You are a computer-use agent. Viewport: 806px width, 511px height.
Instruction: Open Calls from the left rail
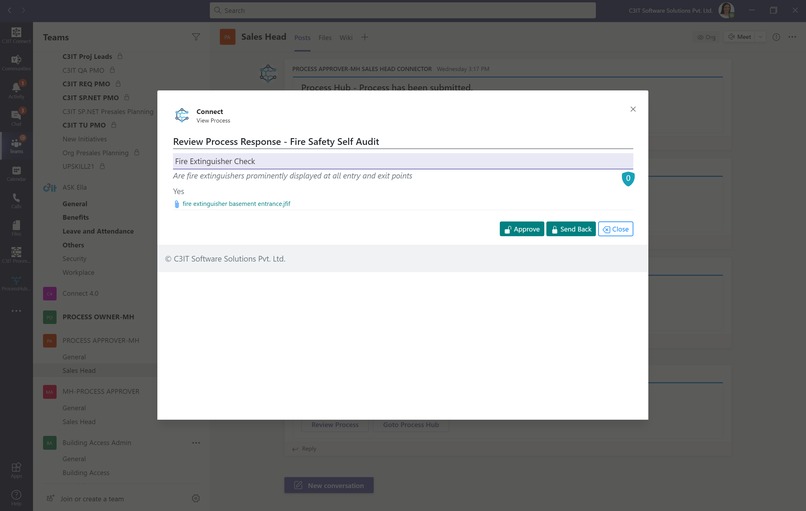point(16,200)
